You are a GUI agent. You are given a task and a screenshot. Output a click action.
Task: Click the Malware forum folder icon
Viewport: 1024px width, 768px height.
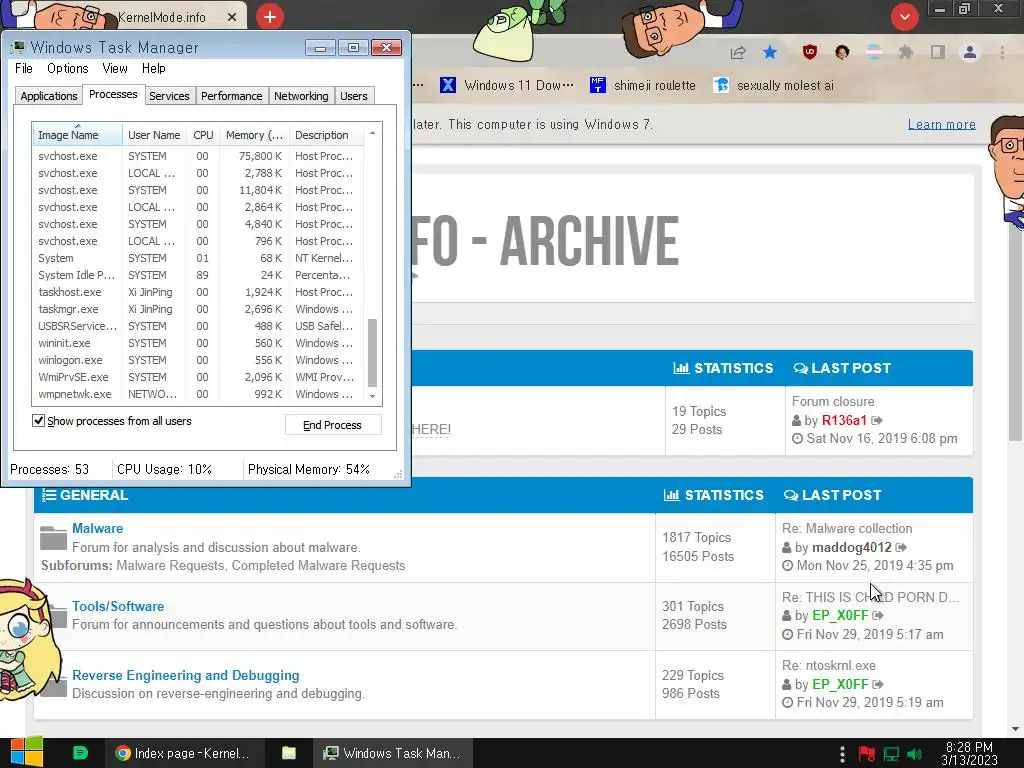point(53,537)
